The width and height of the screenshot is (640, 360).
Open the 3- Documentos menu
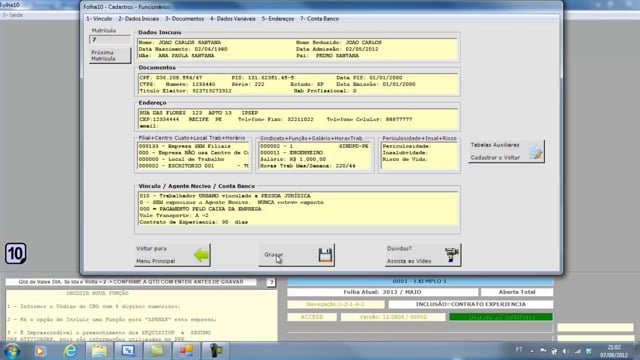tap(184, 19)
